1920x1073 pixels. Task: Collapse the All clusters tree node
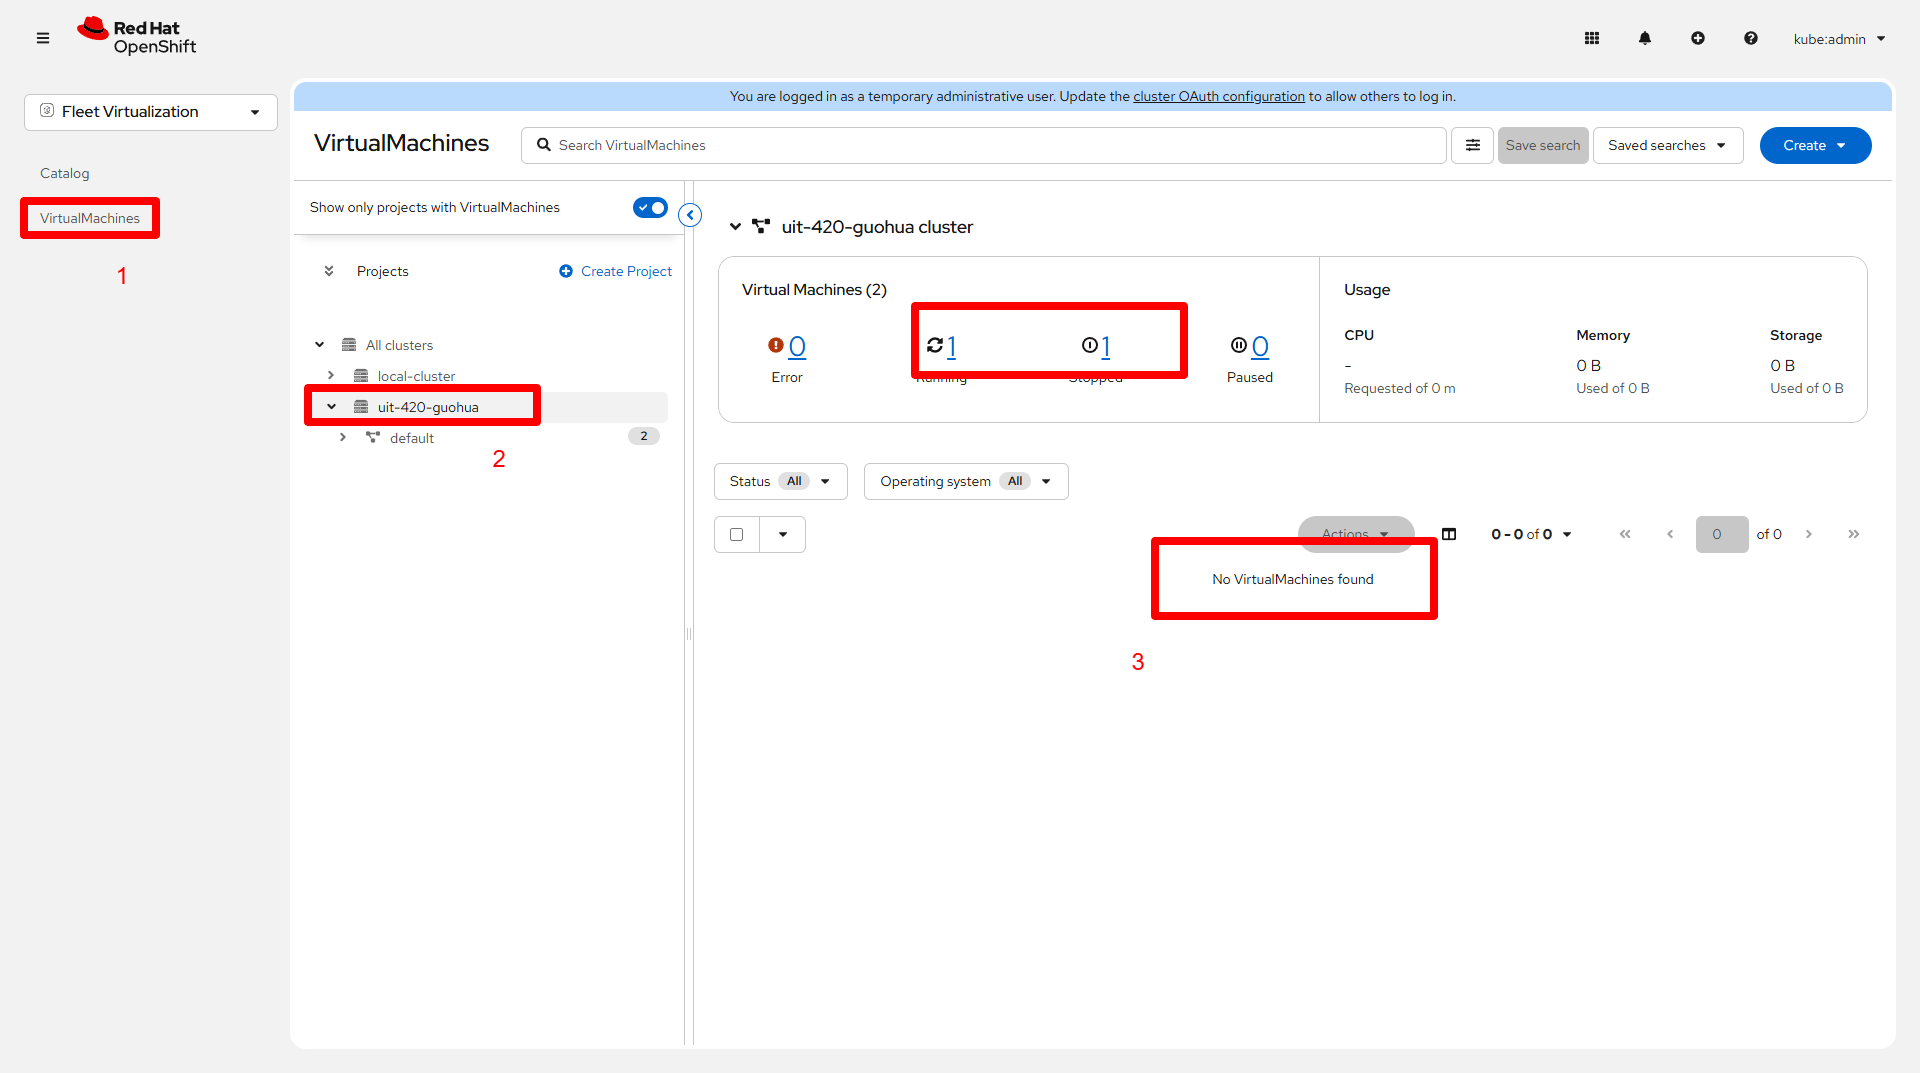point(320,345)
